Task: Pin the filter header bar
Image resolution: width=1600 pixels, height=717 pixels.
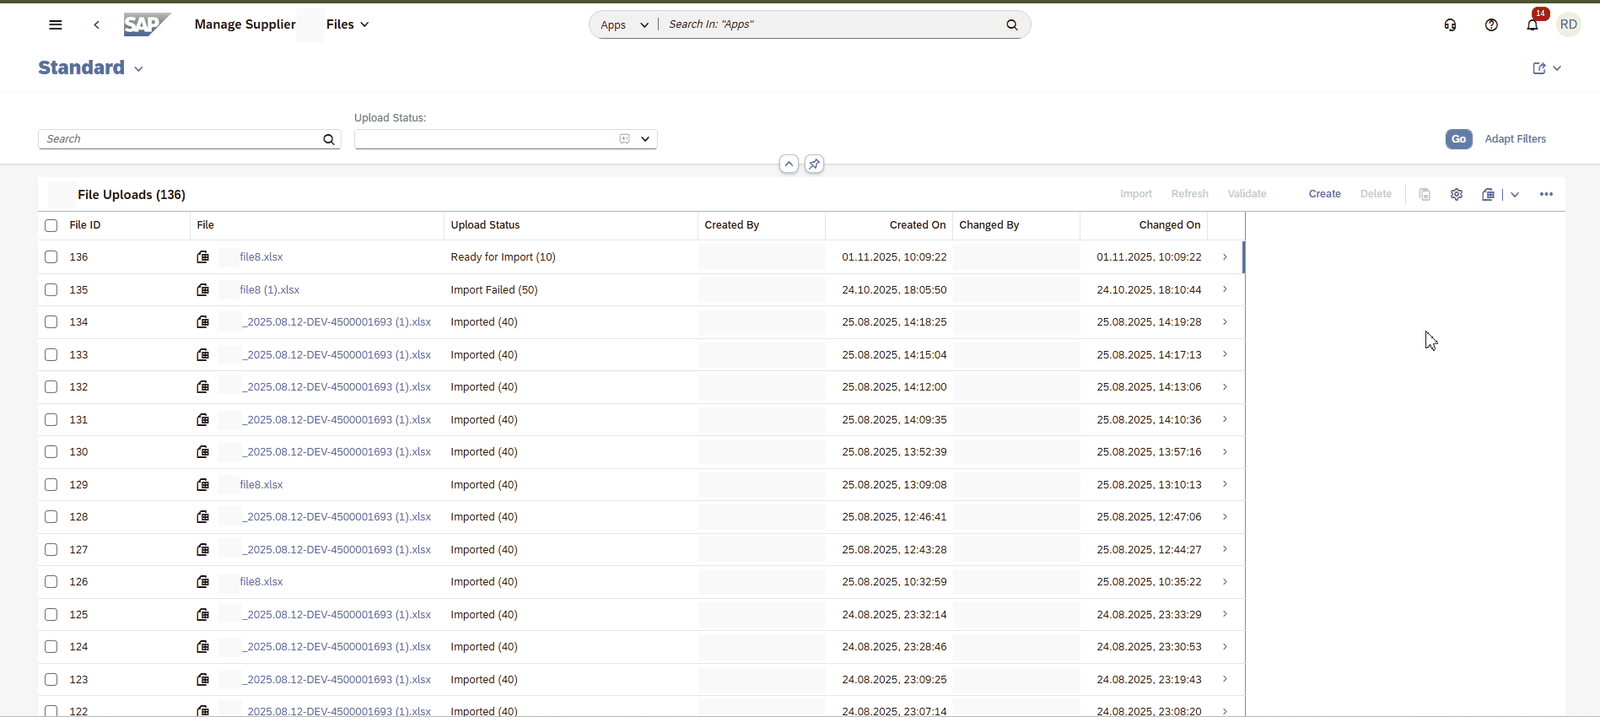Action: tap(814, 164)
